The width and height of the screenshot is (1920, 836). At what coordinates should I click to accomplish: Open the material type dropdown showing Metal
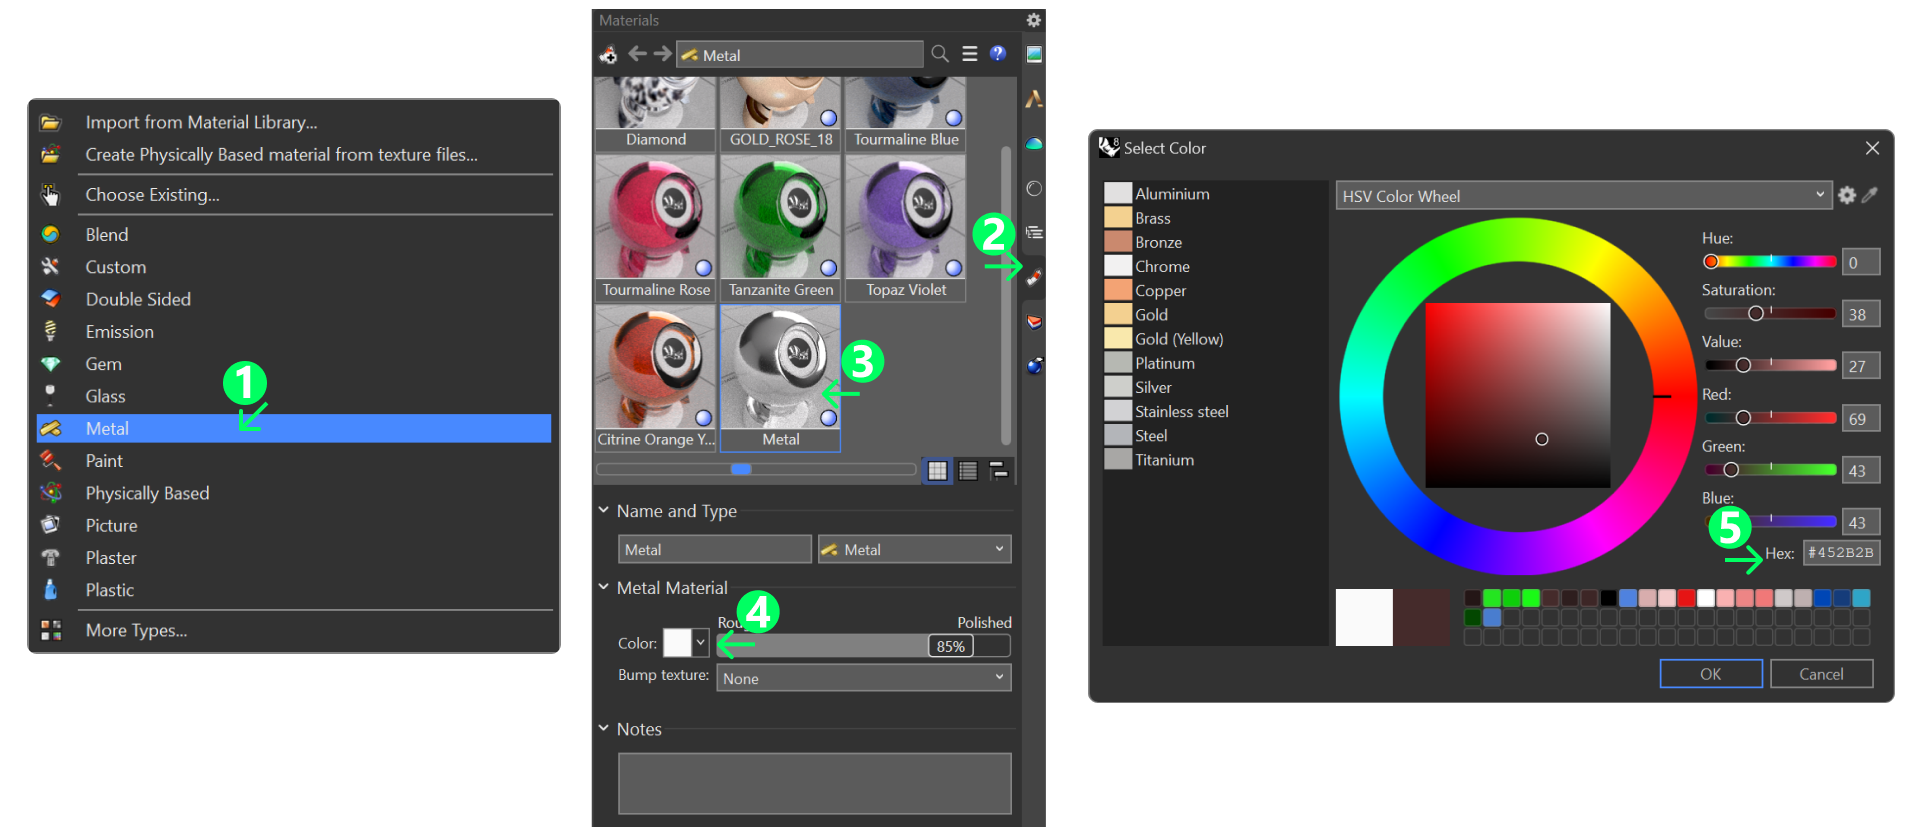tap(914, 549)
